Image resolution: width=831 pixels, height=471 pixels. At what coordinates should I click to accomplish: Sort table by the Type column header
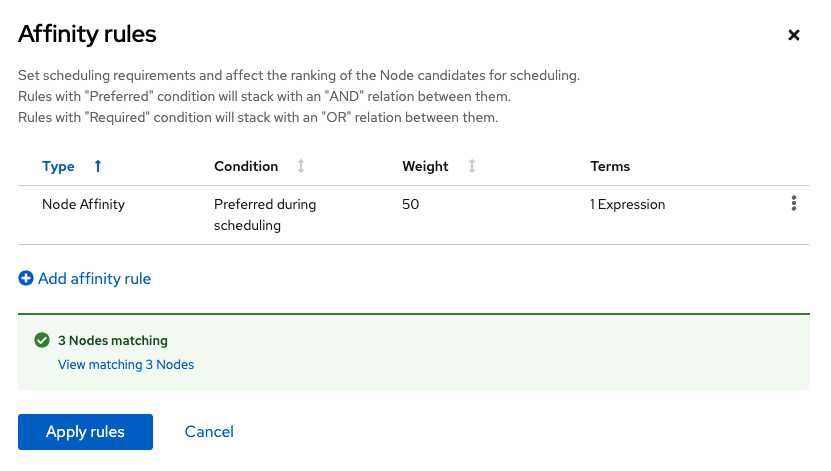click(58, 166)
